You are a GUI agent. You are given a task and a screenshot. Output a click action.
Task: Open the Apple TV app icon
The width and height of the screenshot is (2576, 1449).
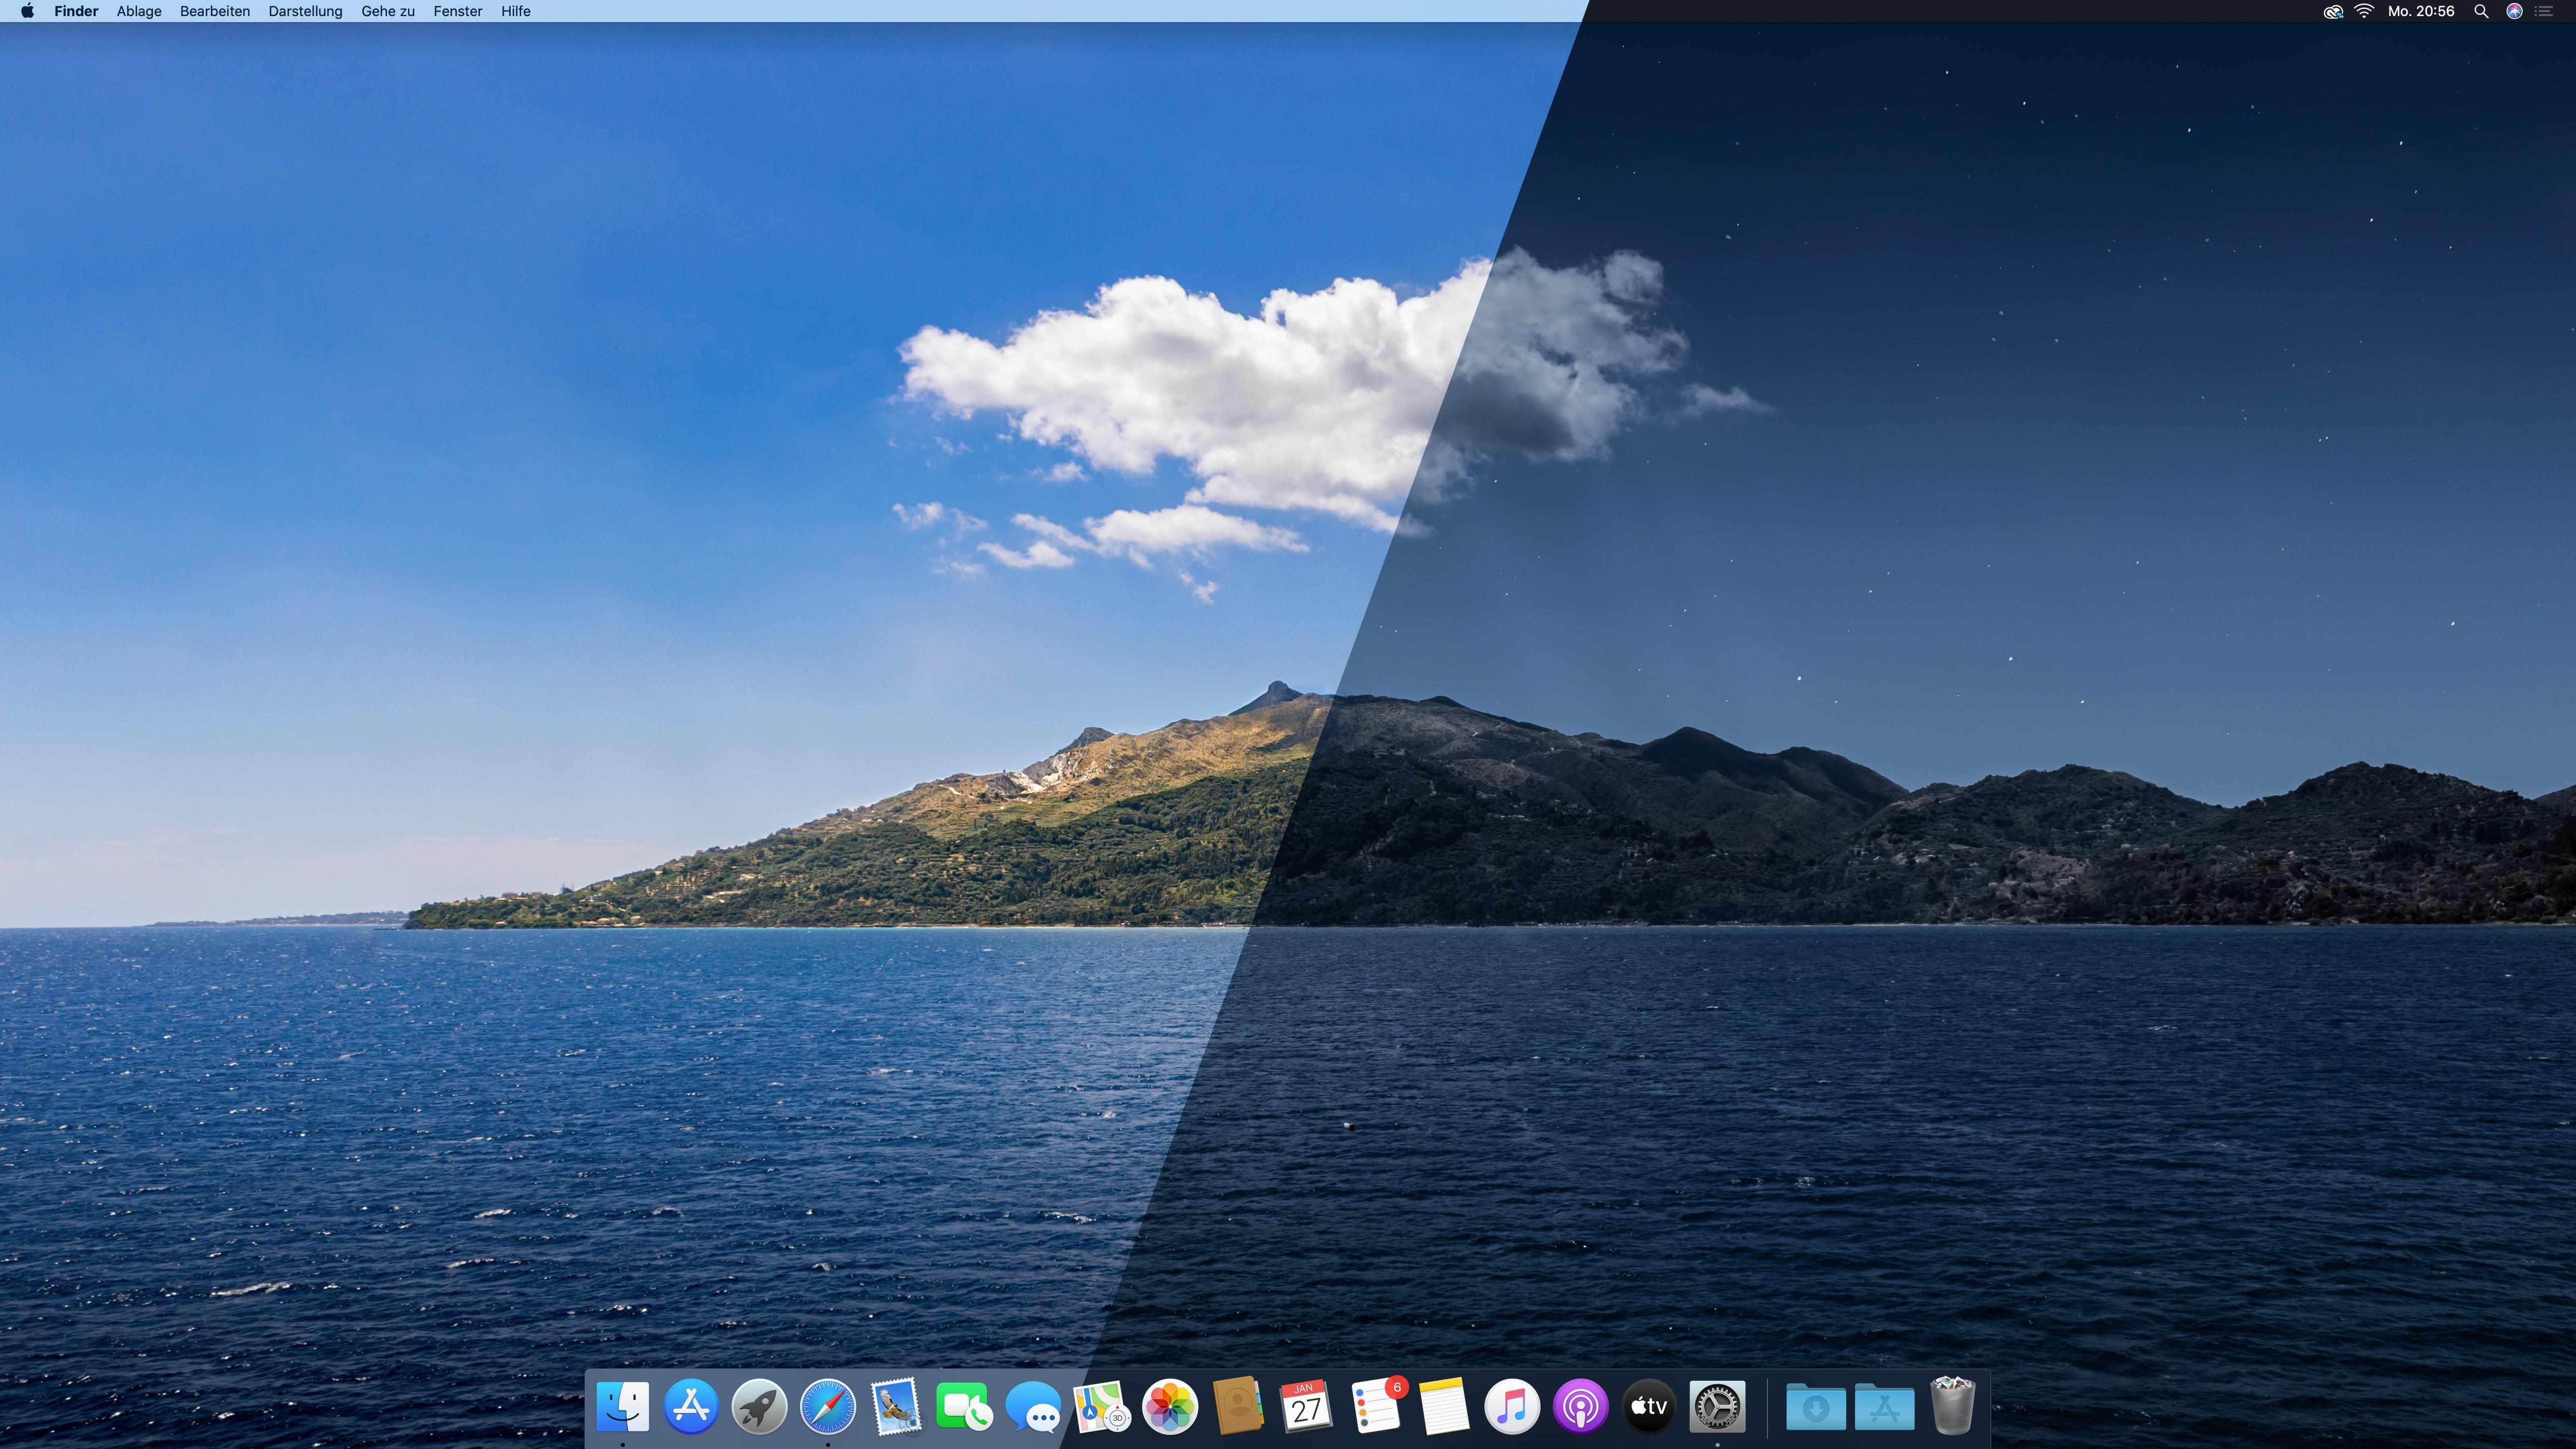tap(1649, 1406)
